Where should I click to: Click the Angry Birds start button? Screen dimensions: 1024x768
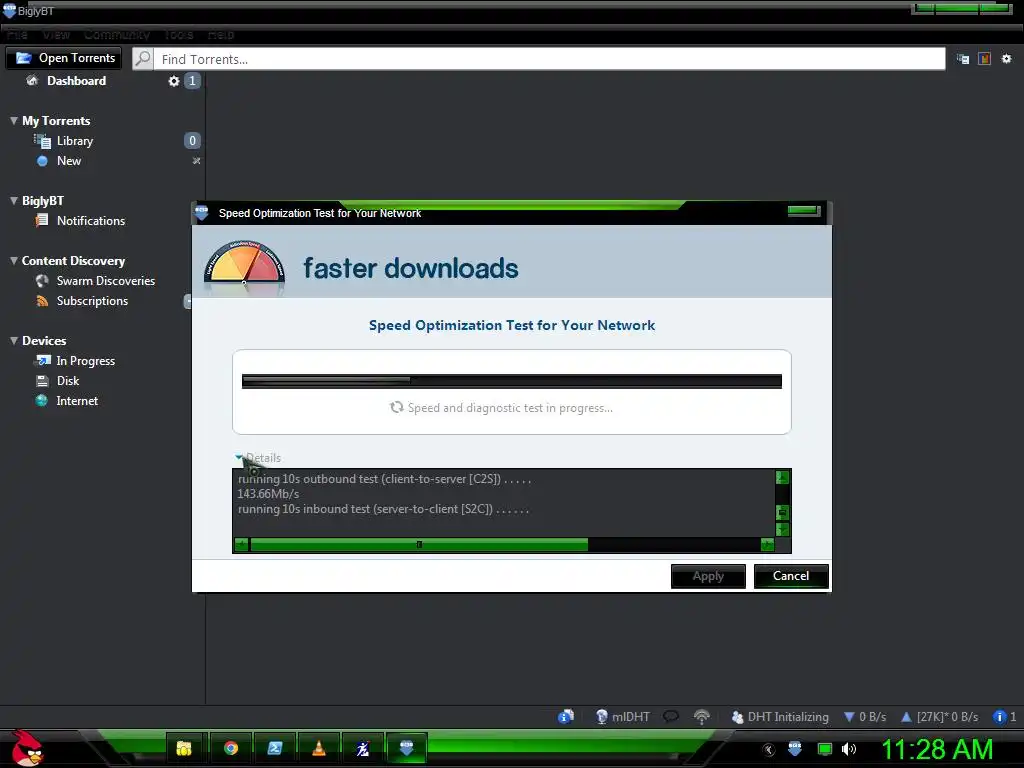click(x=27, y=748)
